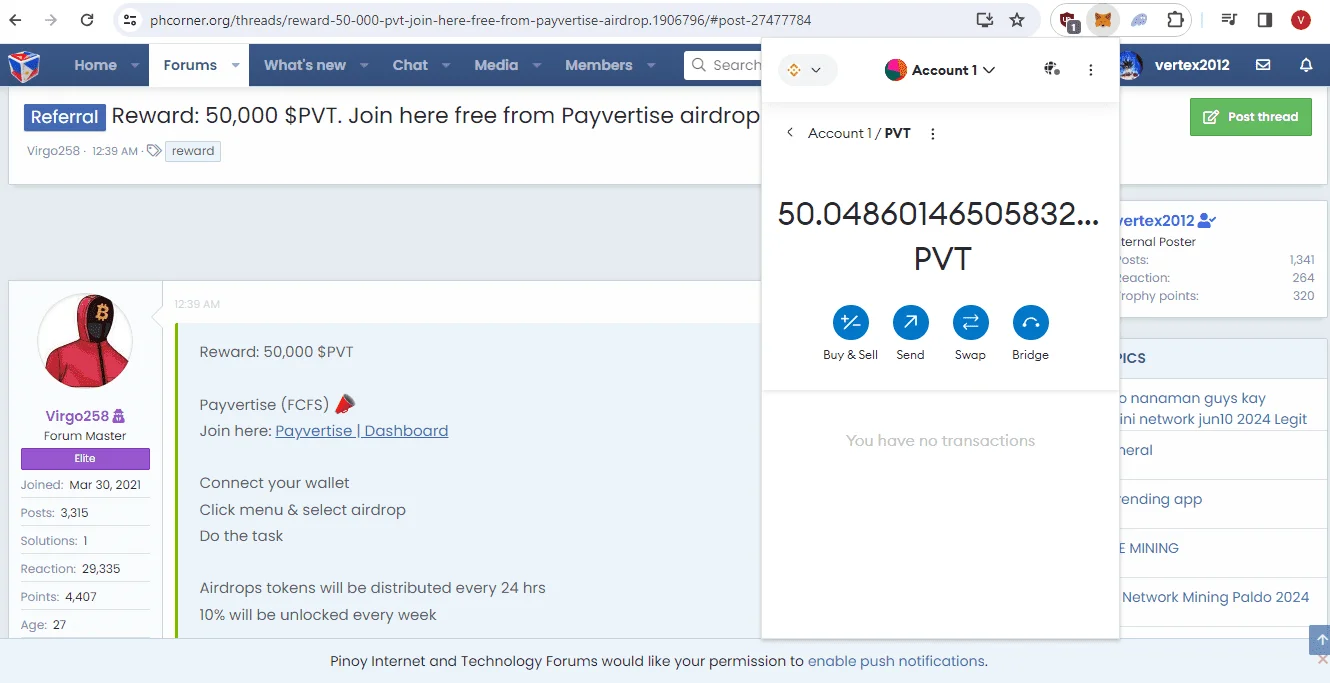The height and width of the screenshot is (683, 1330).
Task: Go forward in browser history
Action: 52,20
